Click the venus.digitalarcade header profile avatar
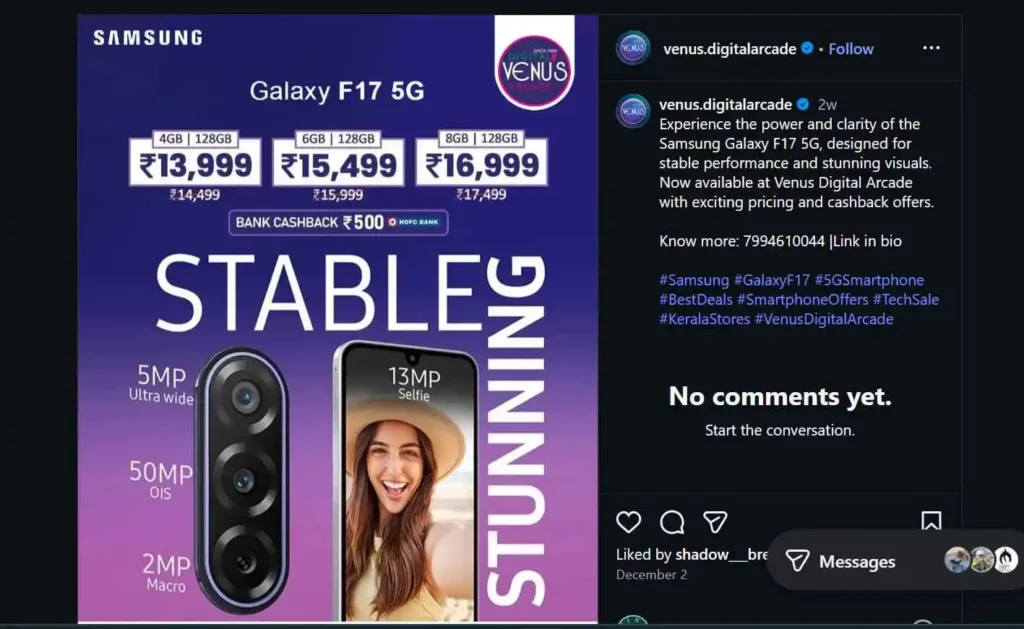Screen dimensions: 1024x629 tap(633, 48)
